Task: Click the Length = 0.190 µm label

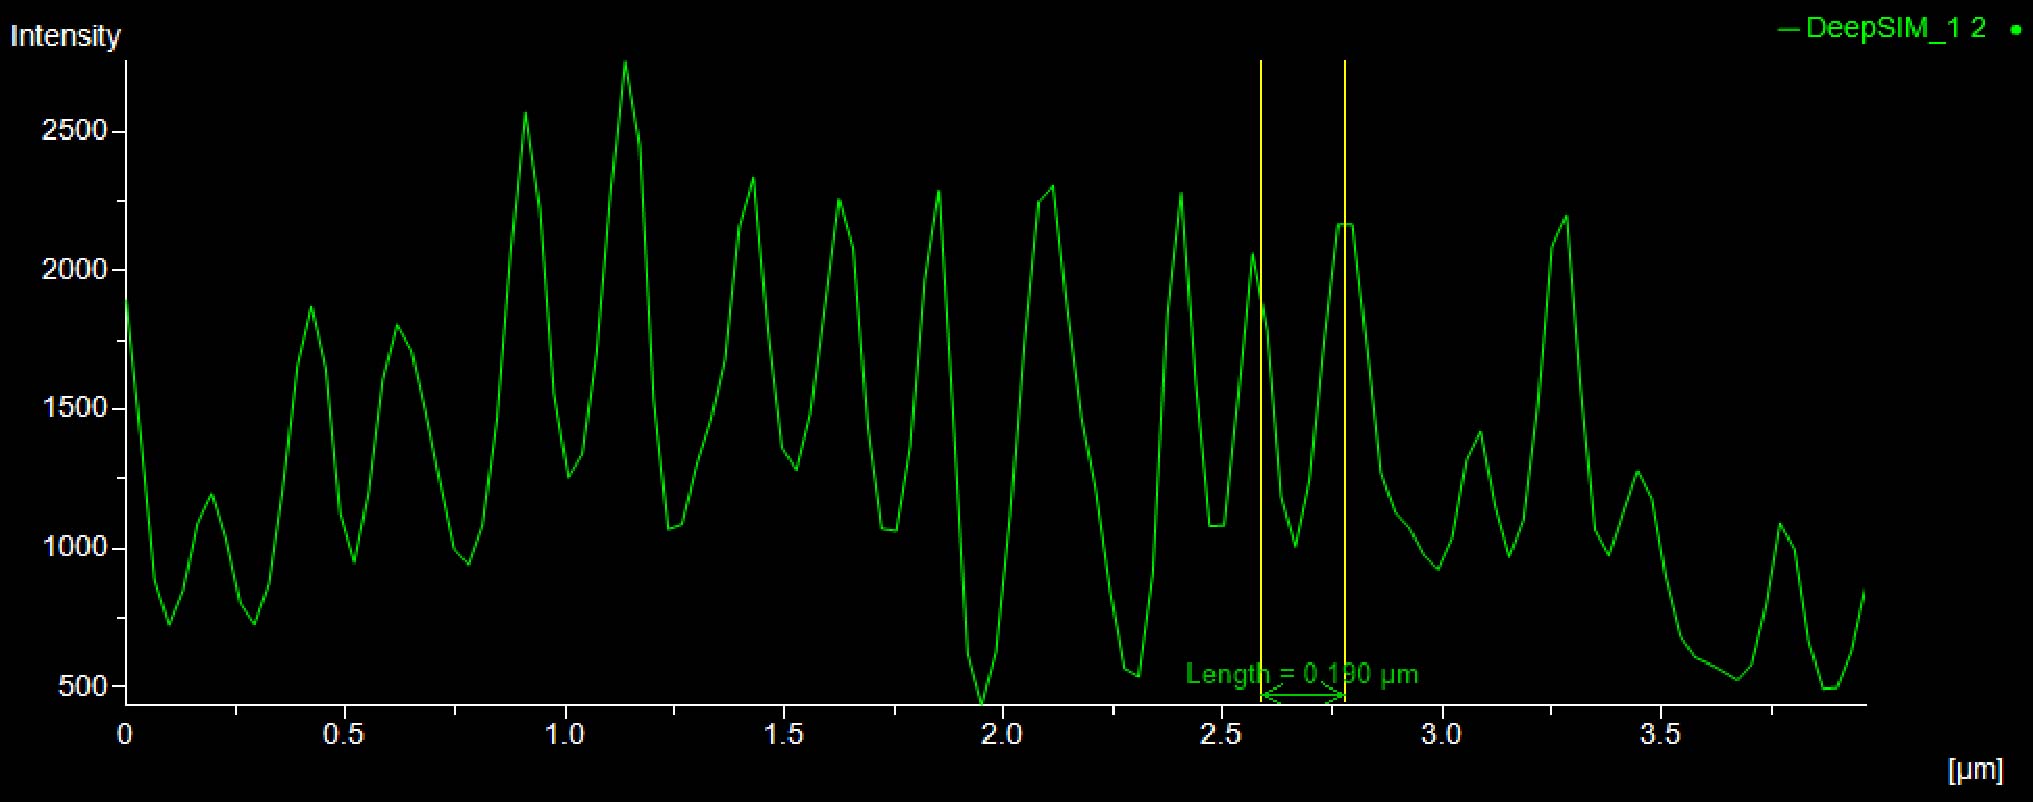Action: coord(1301,674)
